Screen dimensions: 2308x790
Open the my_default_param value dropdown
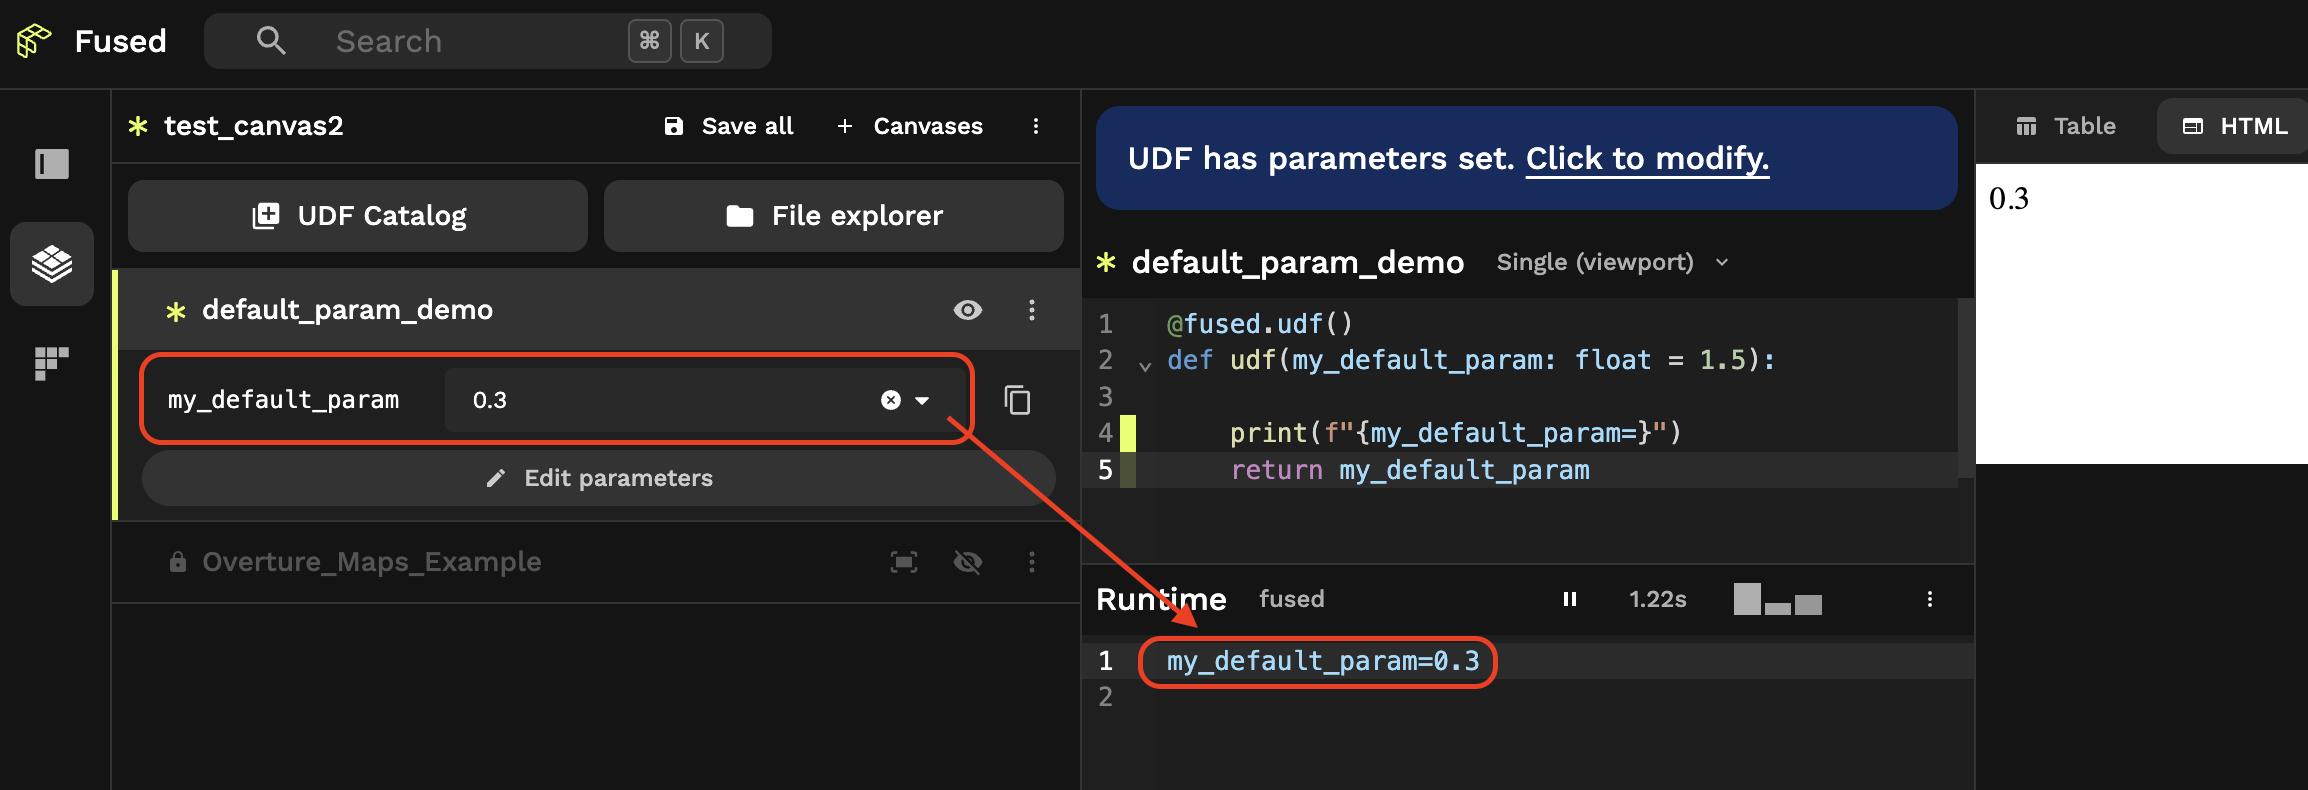click(x=920, y=400)
